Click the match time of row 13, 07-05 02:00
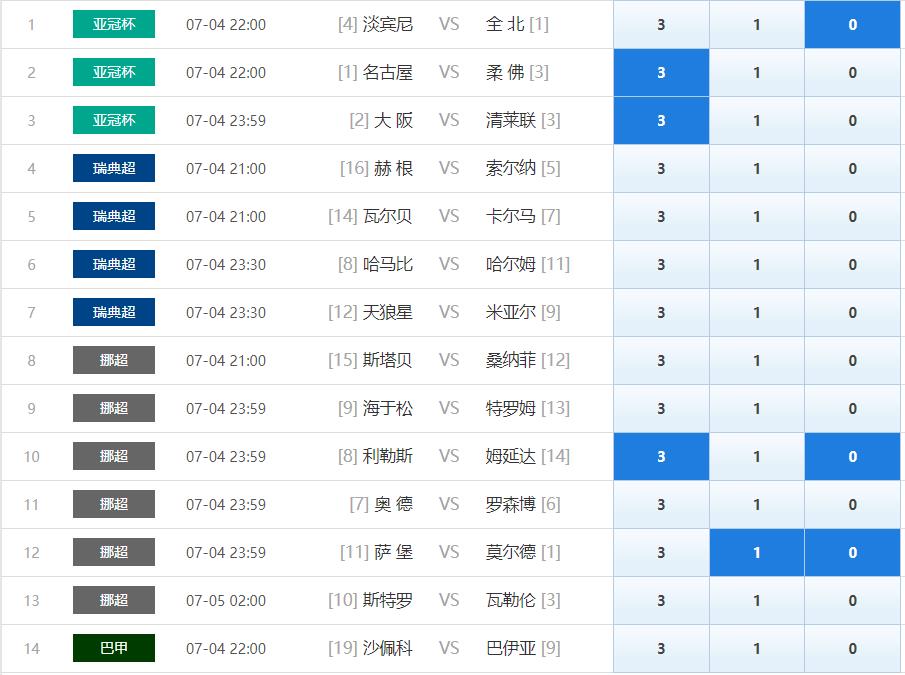Screen dimensions: 905x675 coord(226,600)
